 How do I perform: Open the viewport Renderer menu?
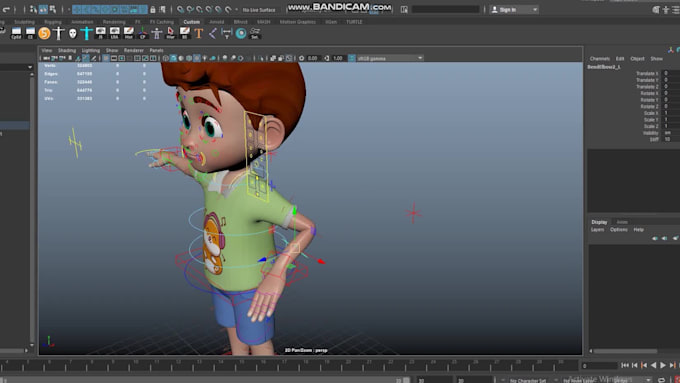[134, 50]
